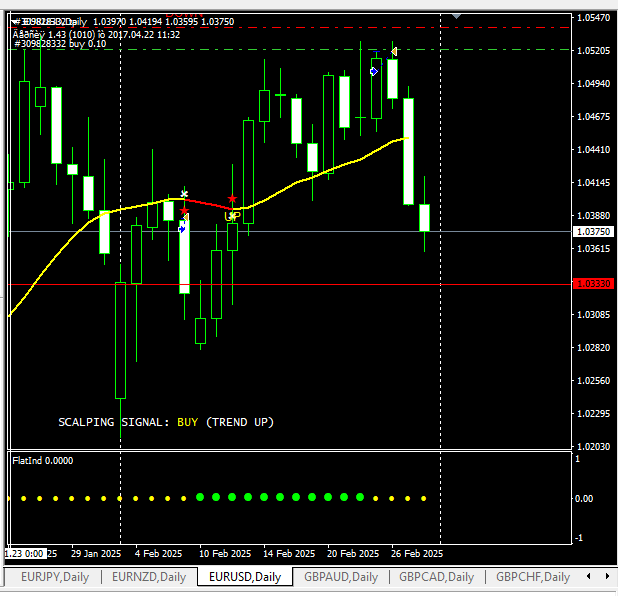Click the blue buy arrow near 20 Feb candles

point(374,71)
